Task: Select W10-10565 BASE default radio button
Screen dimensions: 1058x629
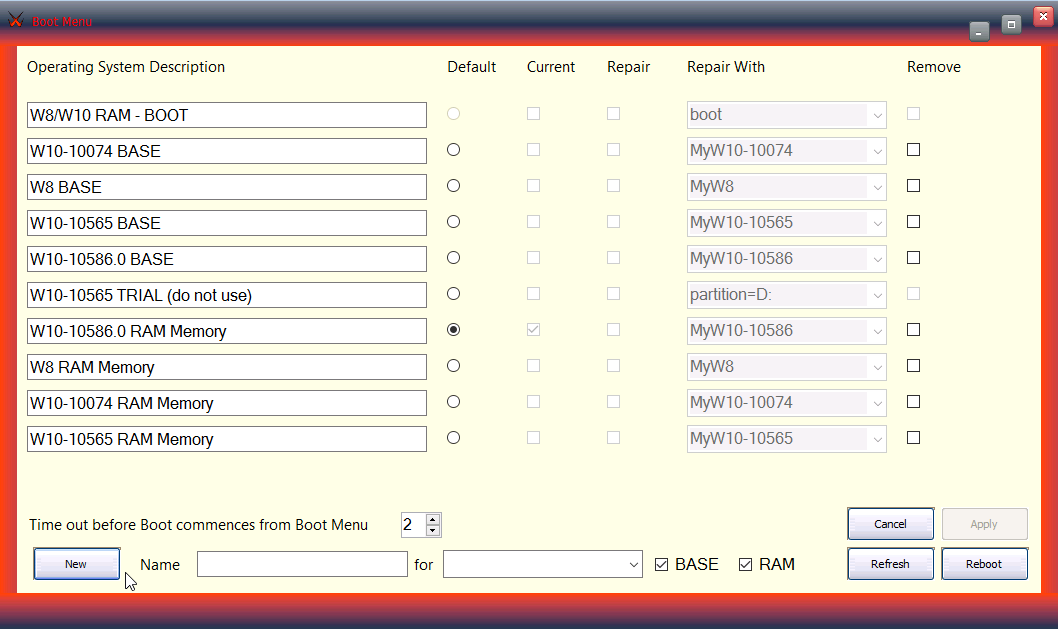Action: coord(453,221)
